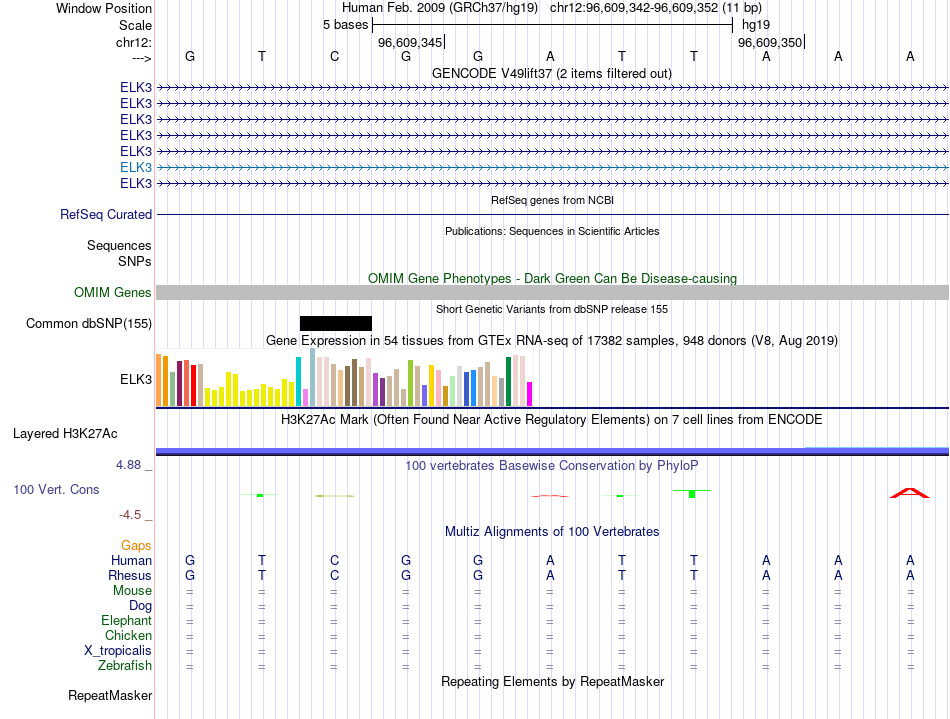
Task: Click the GENCODE V49lift37 track title
Action: click(x=552, y=74)
